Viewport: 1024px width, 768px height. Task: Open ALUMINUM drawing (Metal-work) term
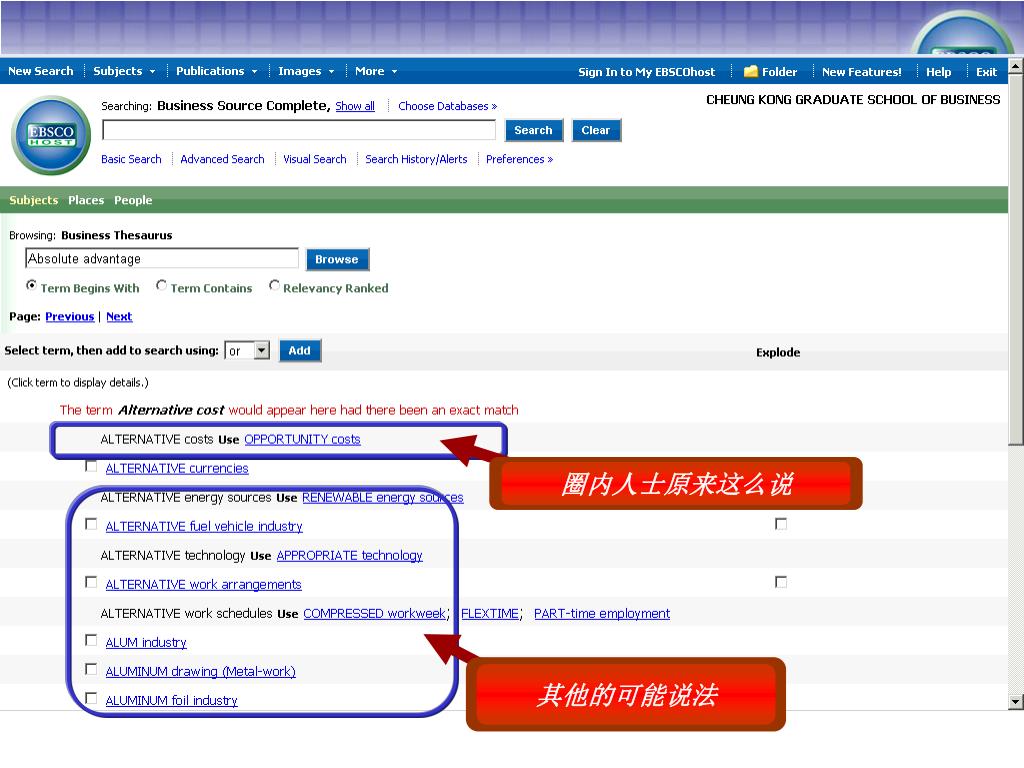point(200,671)
